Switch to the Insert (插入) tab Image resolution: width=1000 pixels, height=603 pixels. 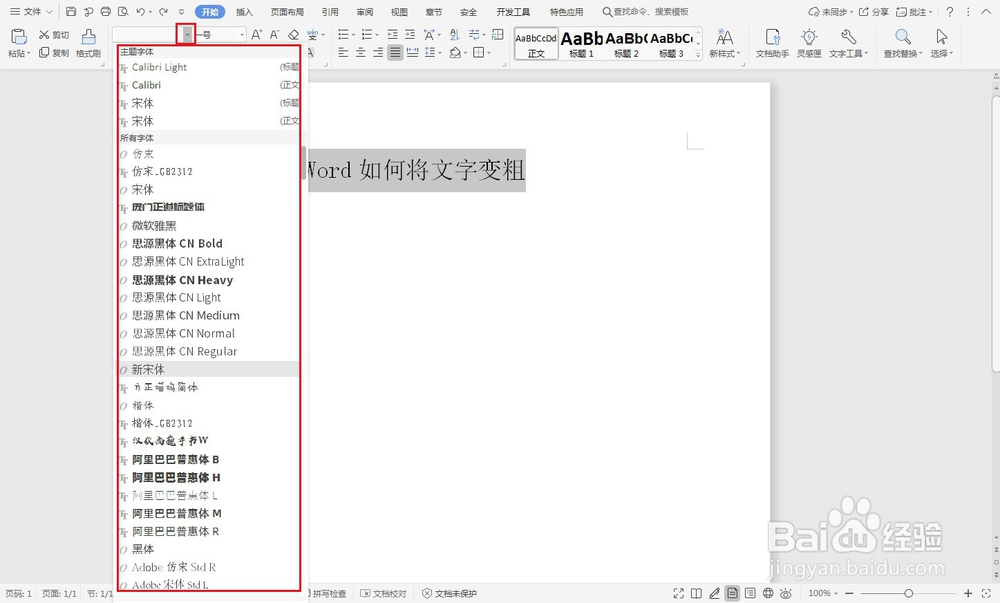coord(244,11)
